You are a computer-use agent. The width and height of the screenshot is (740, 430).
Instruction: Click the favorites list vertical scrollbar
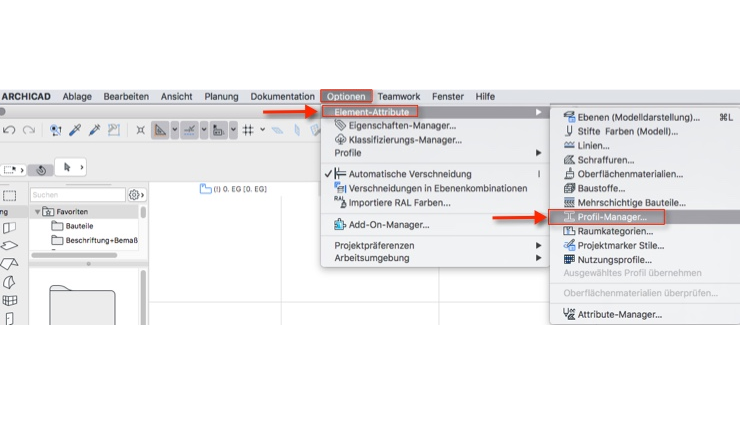[x=143, y=212]
